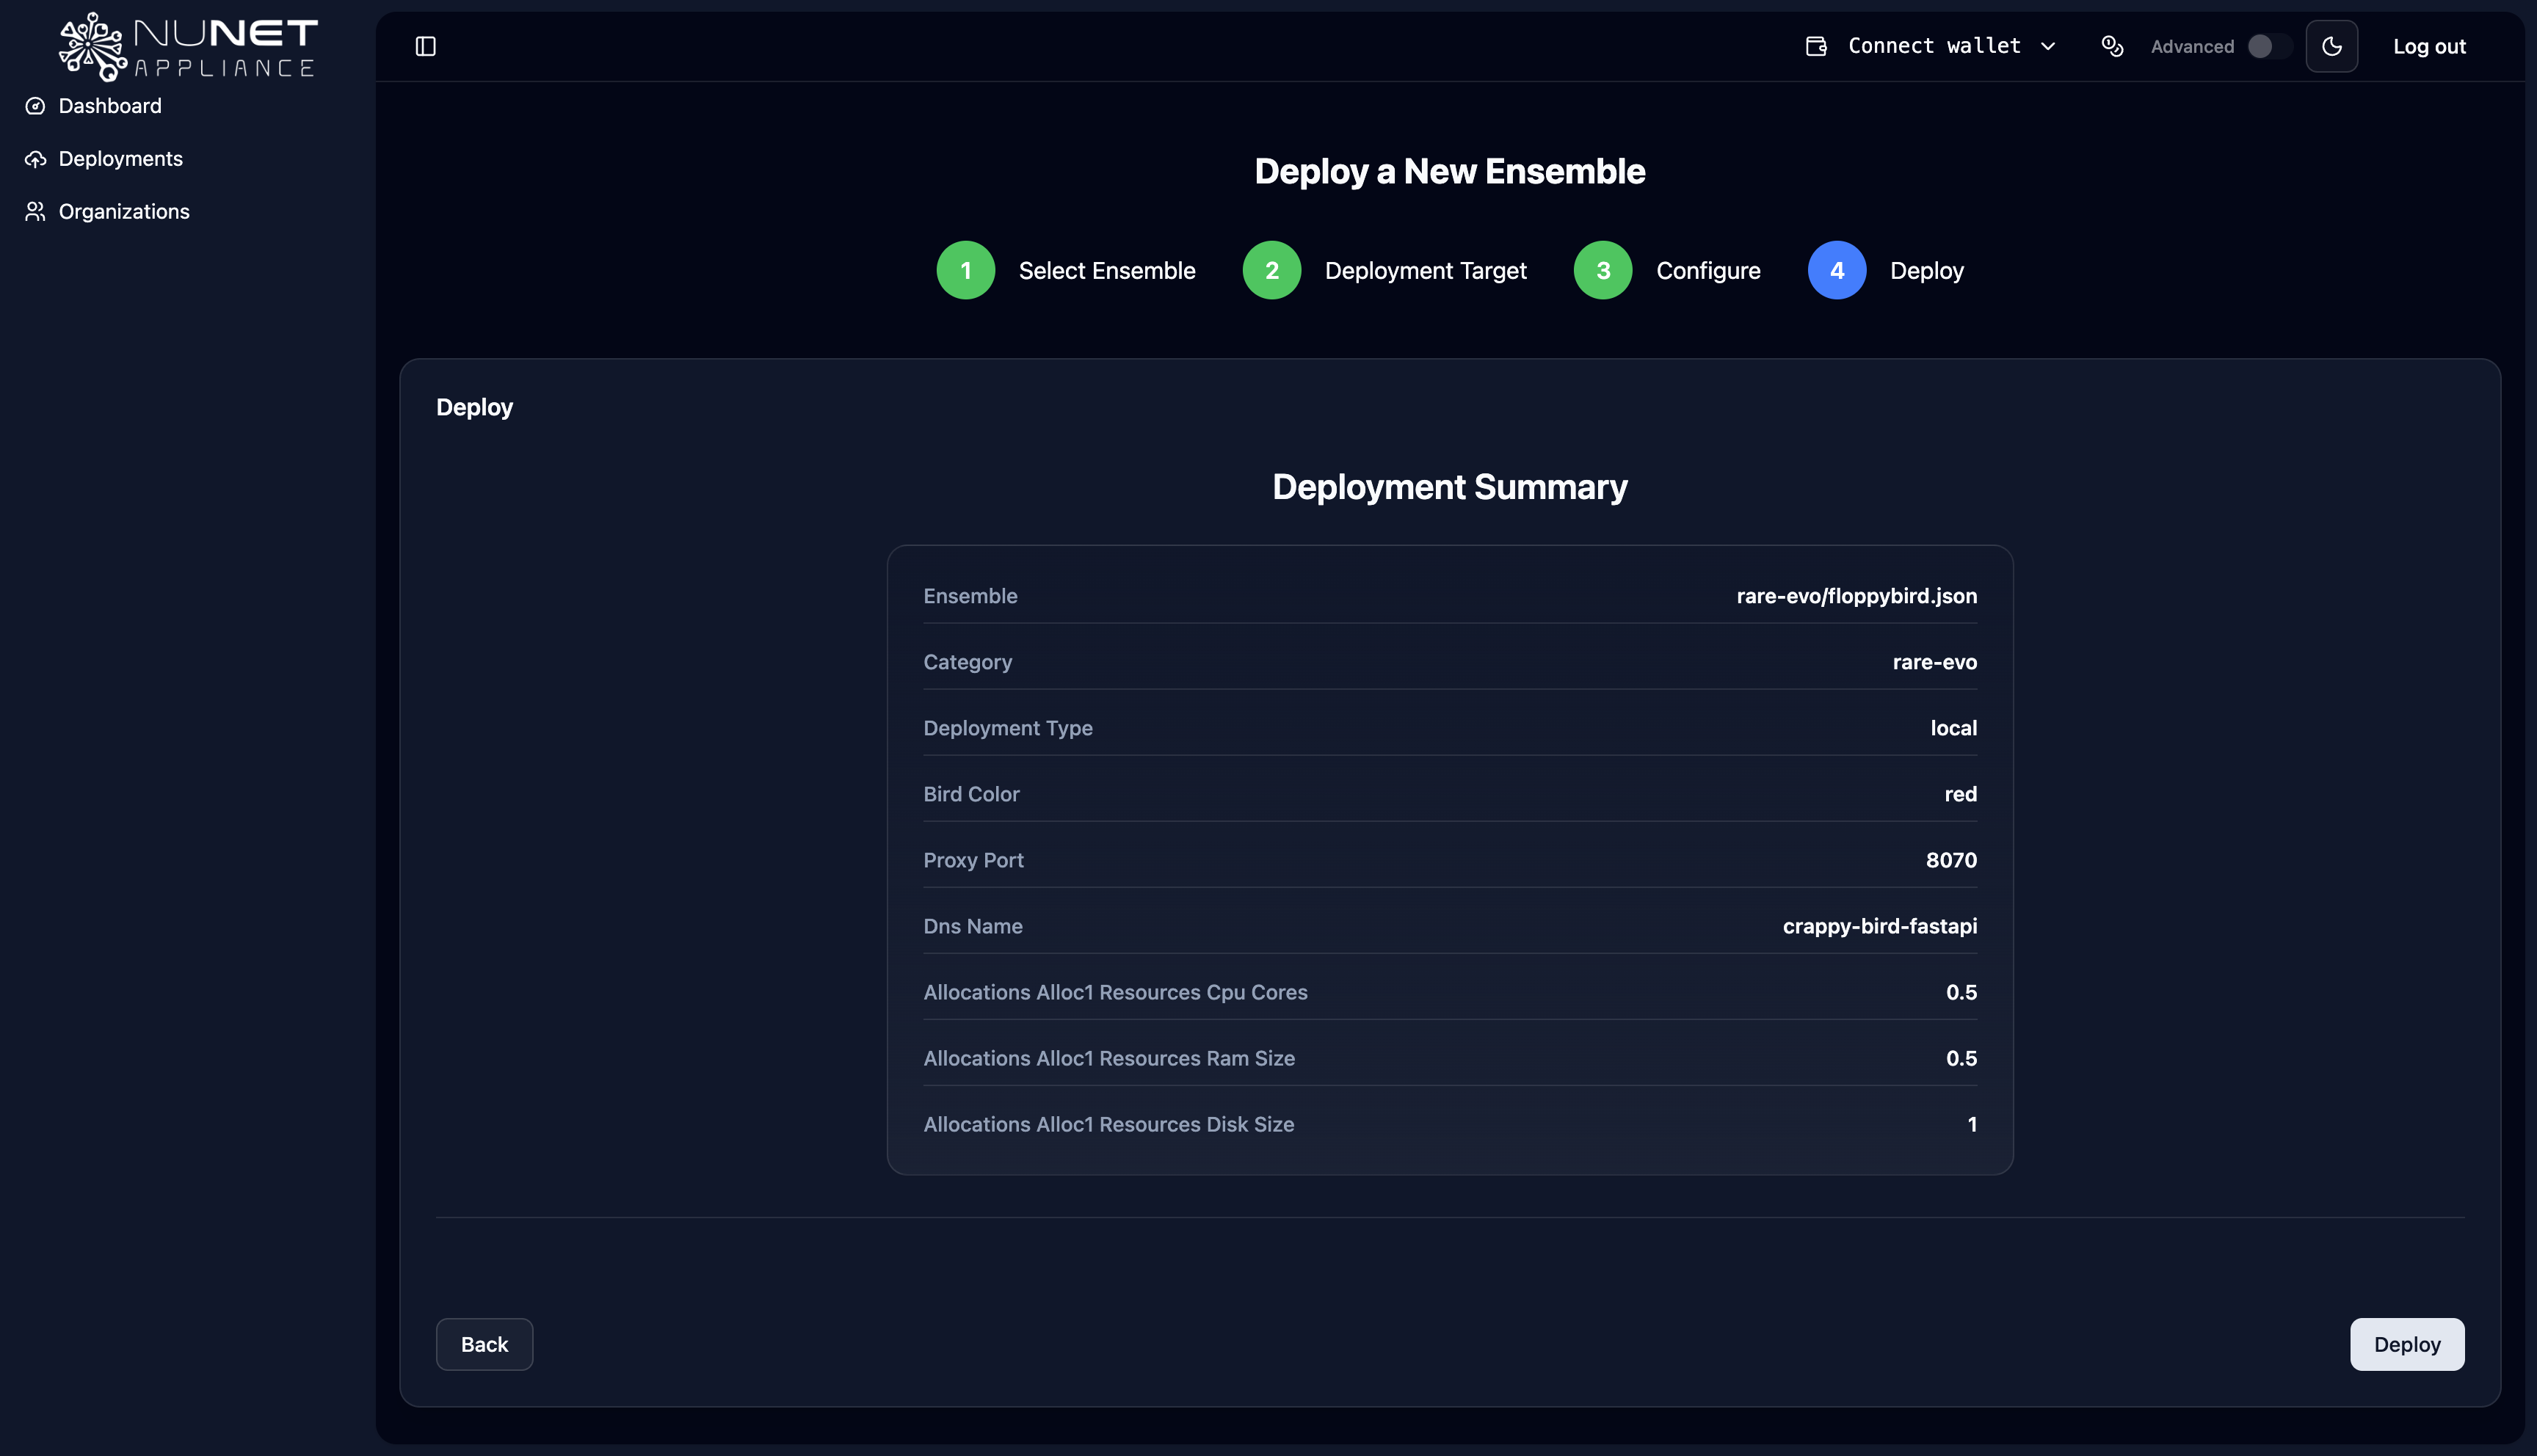Open Deployments from the sidebar
Viewport: 2537px width, 1456px height.
(x=119, y=158)
